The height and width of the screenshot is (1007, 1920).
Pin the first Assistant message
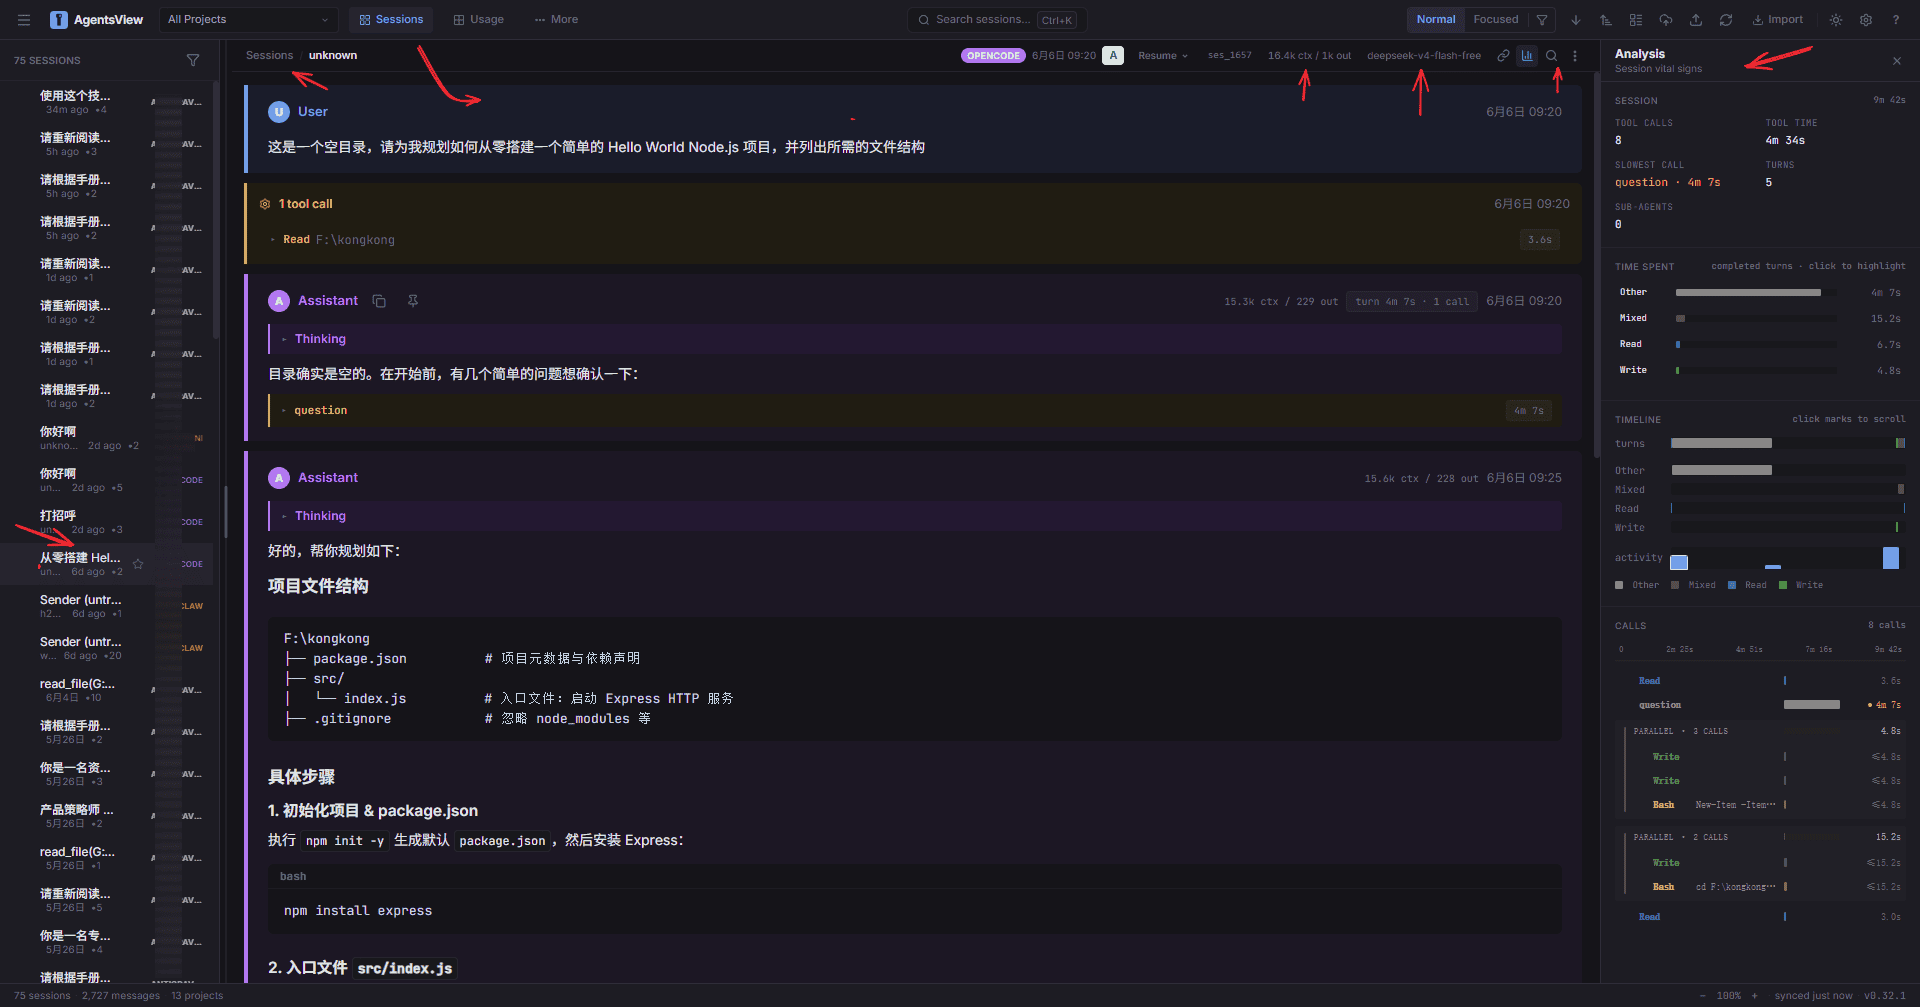pos(413,301)
